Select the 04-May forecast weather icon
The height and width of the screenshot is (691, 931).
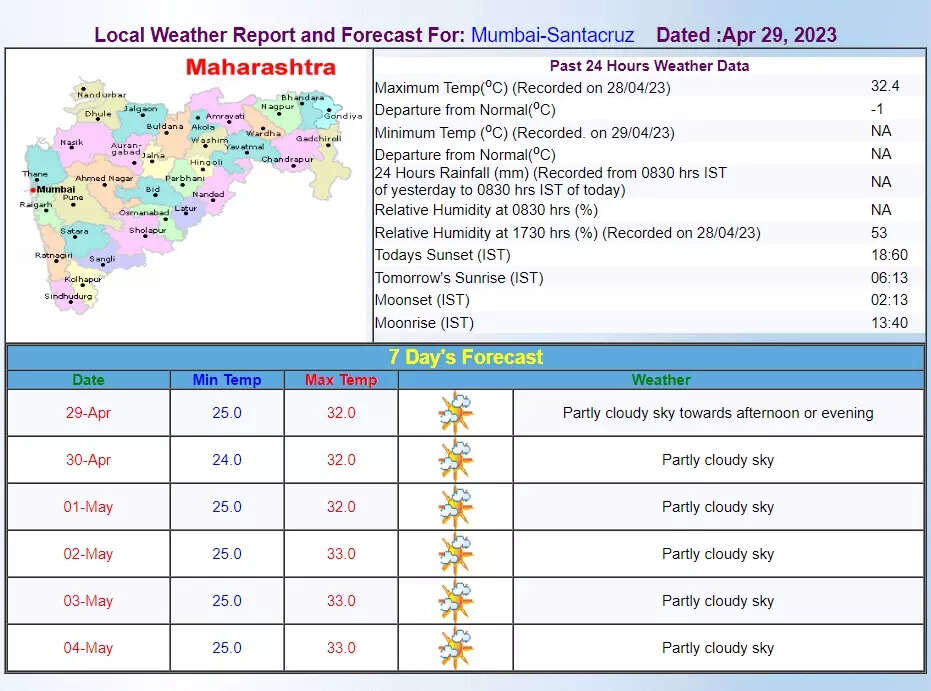pos(455,647)
